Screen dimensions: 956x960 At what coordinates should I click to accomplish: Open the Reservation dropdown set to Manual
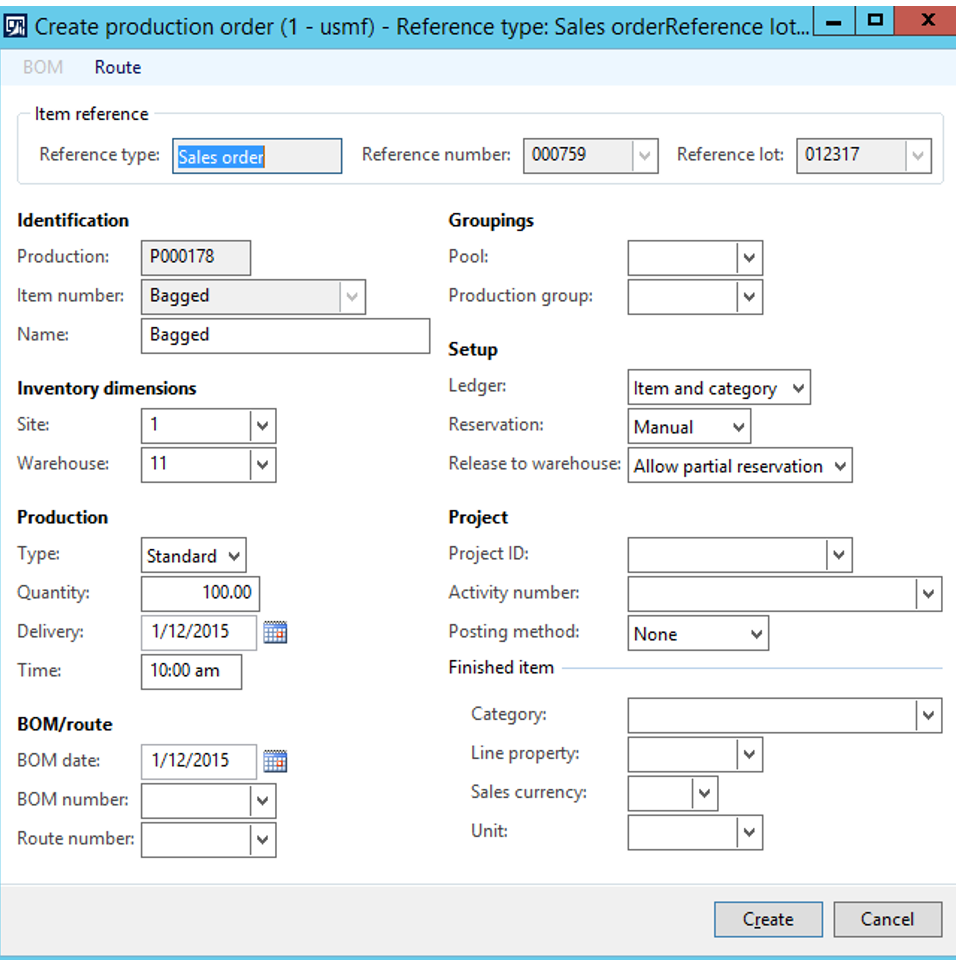point(737,426)
